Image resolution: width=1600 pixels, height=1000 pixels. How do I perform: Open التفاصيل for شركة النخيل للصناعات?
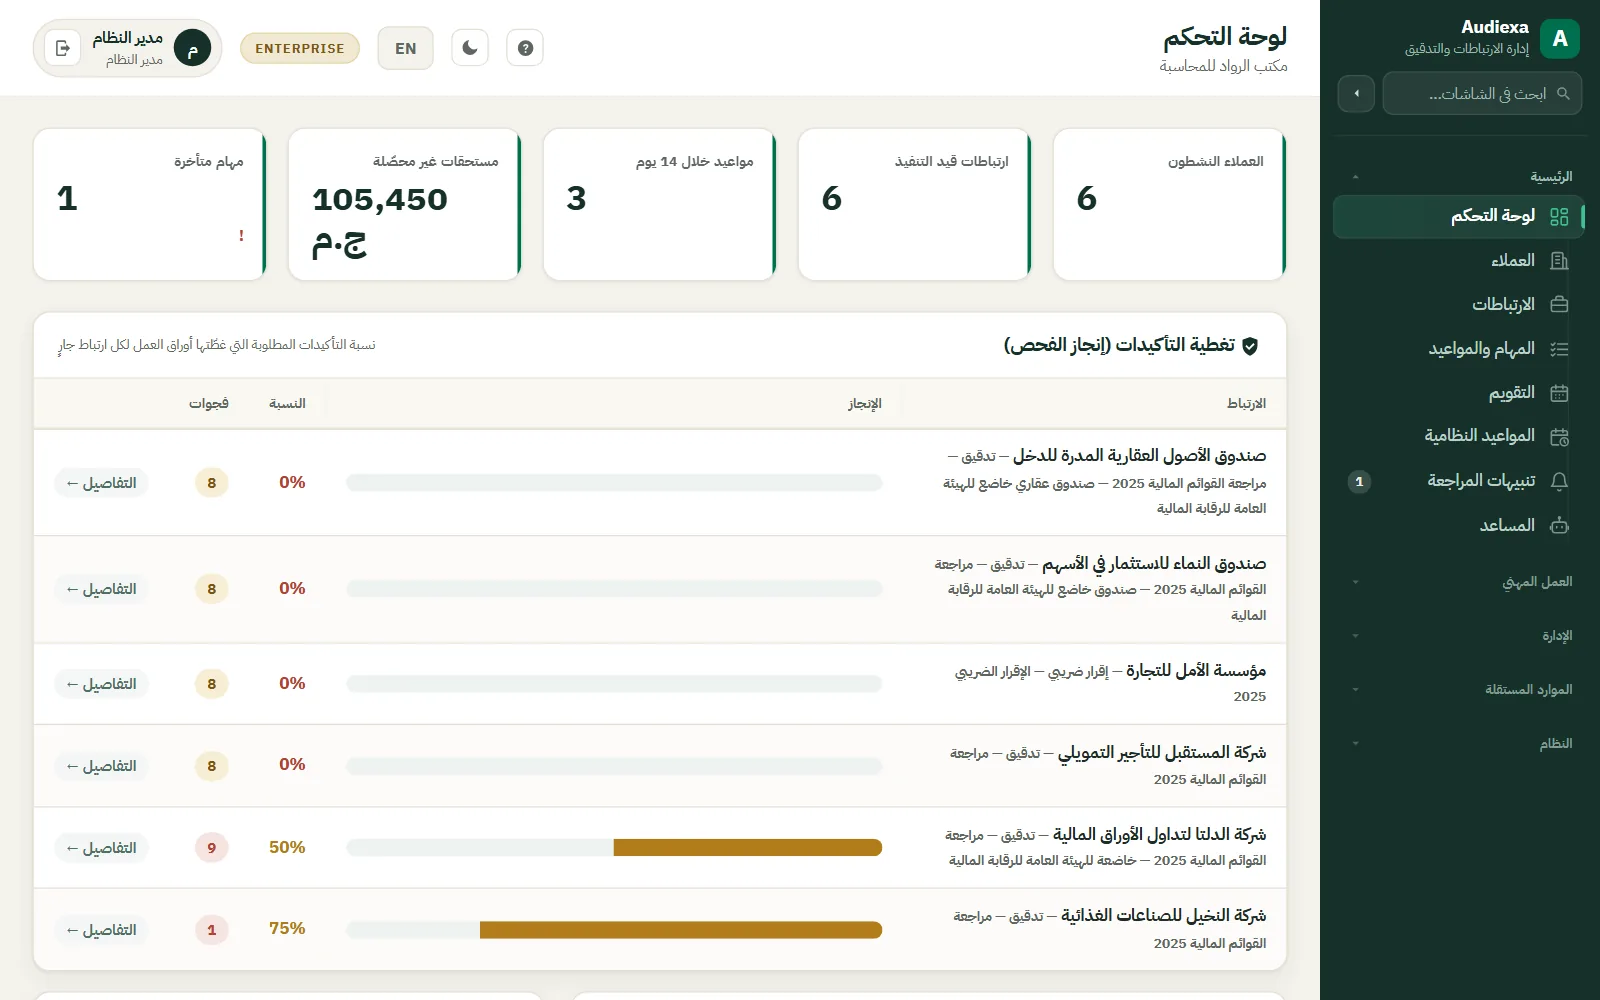point(102,930)
